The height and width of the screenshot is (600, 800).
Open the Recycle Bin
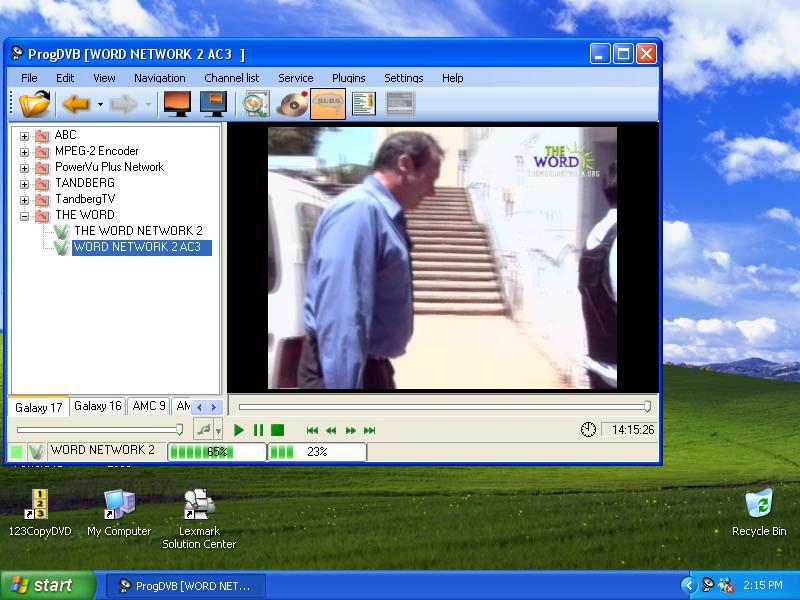pyautogui.click(x=759, y=512)
